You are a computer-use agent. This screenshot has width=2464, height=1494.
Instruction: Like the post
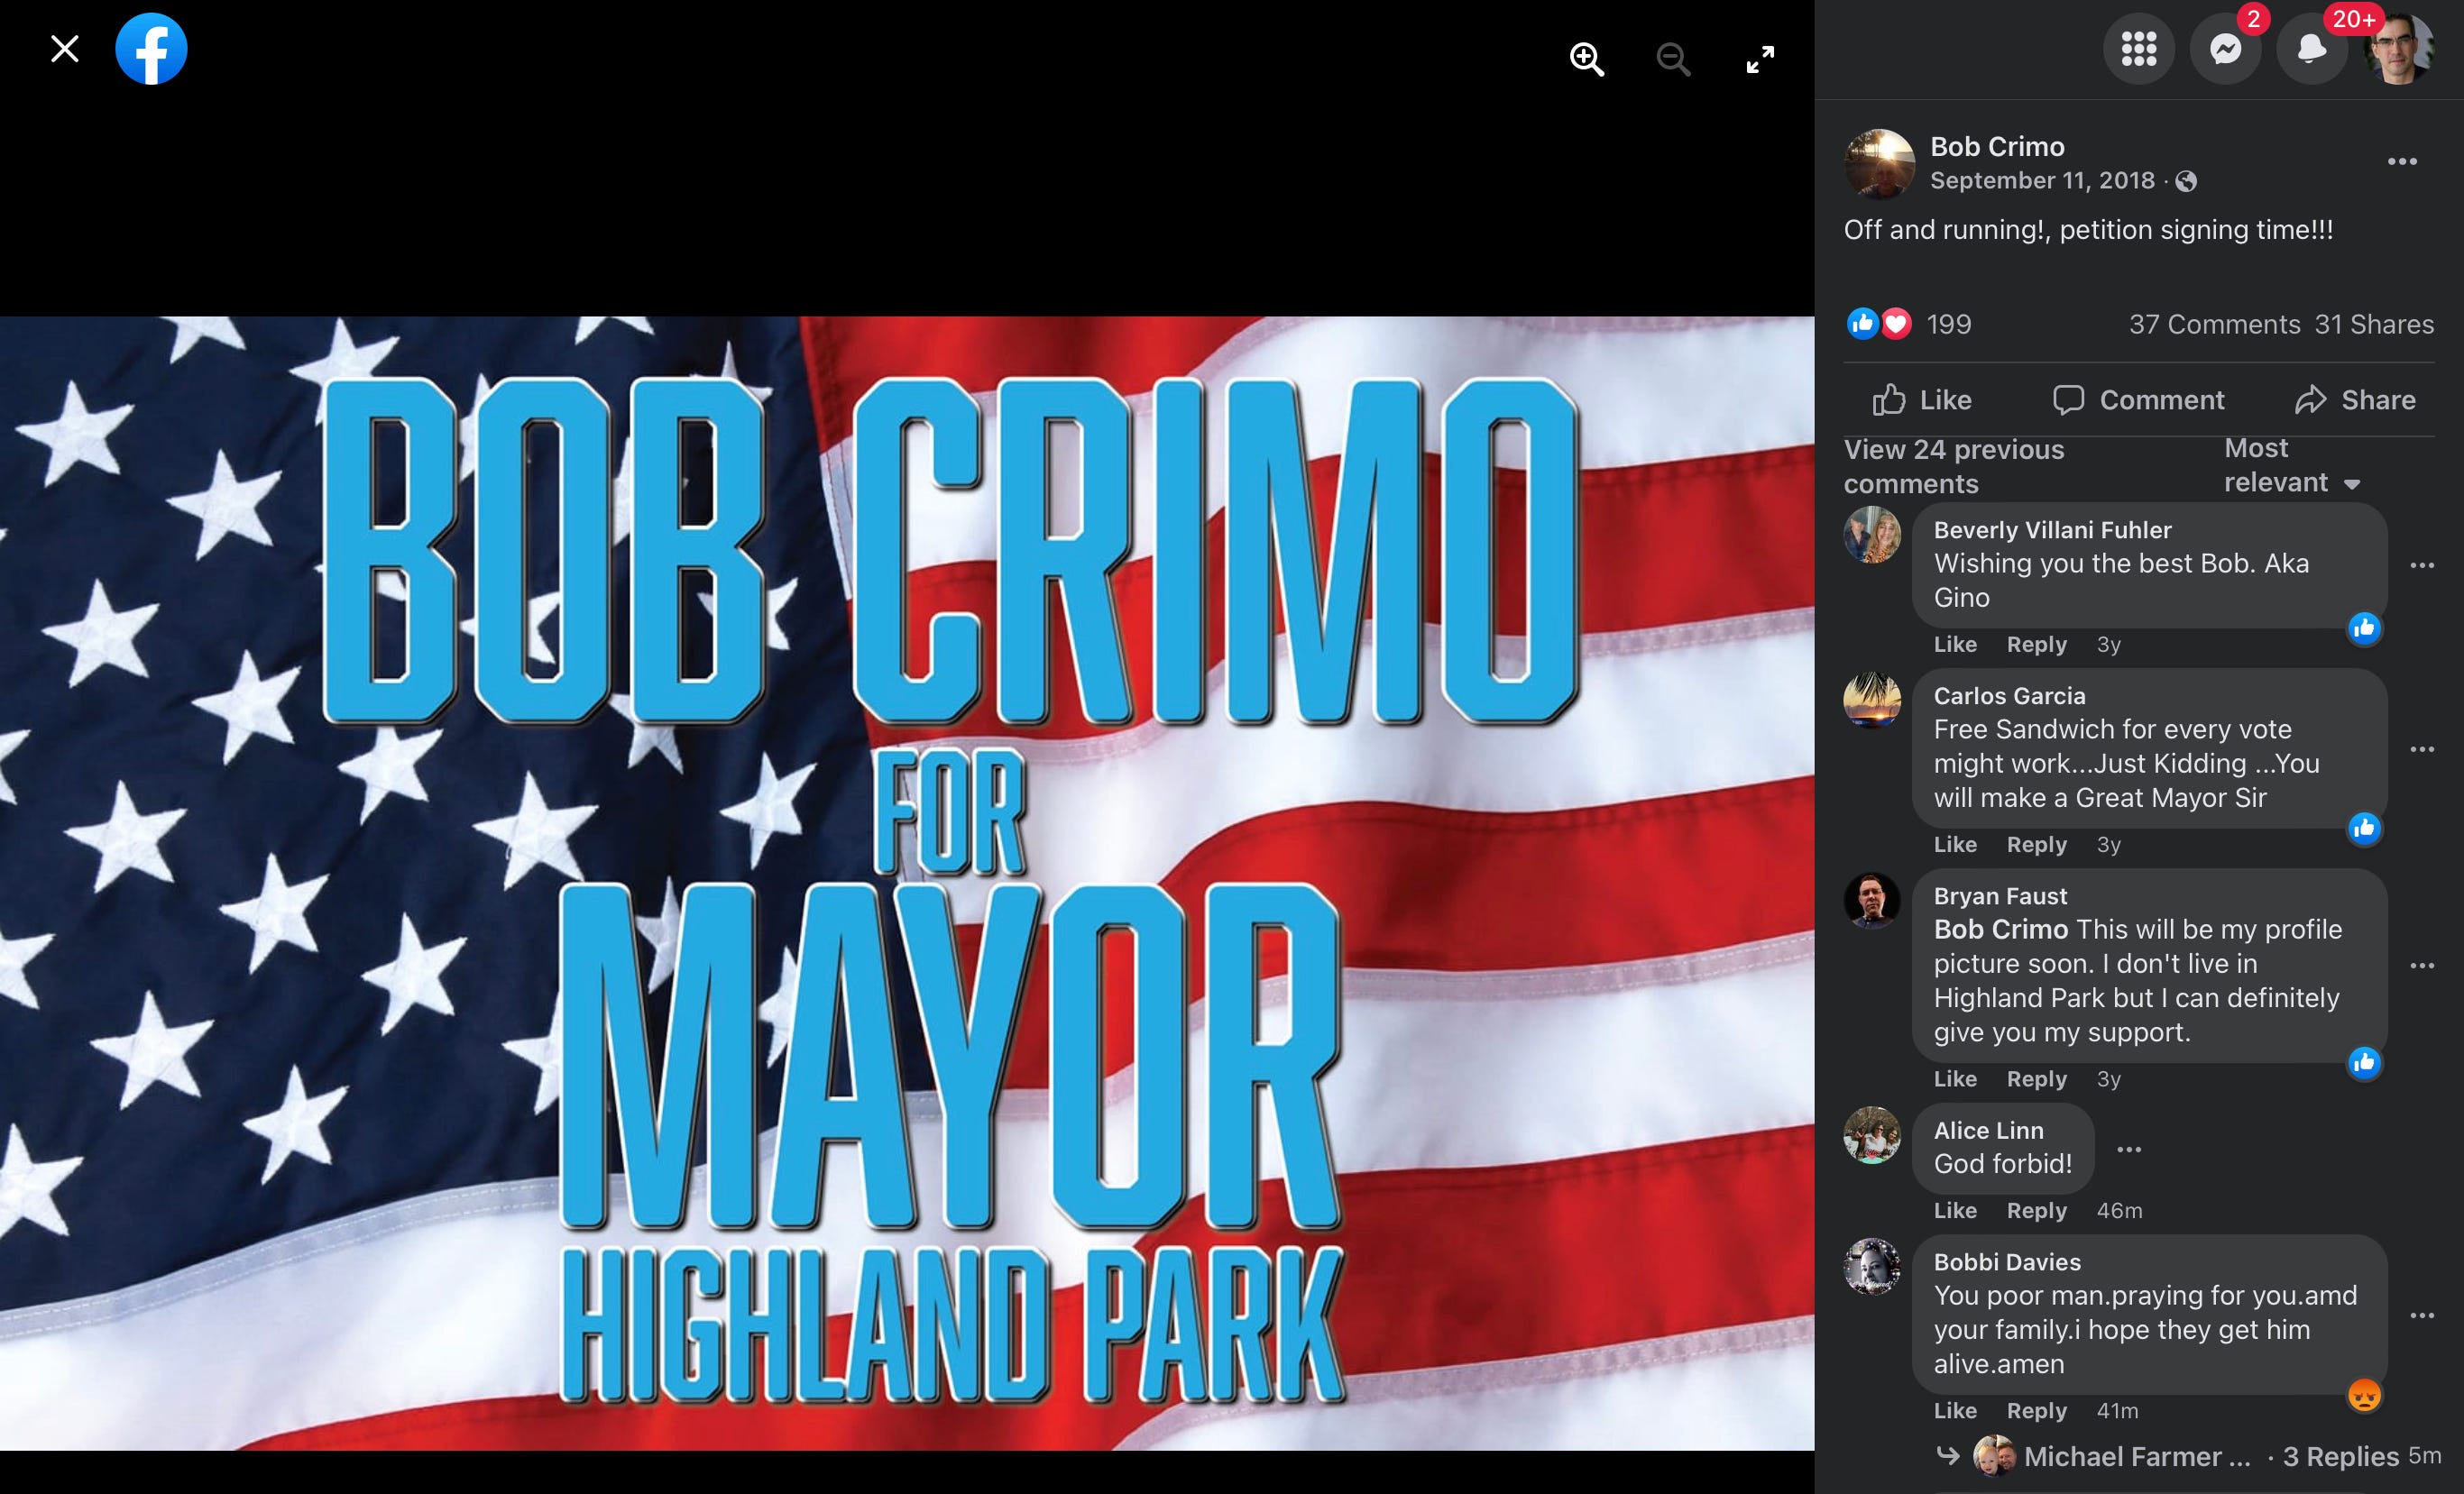1922,400
